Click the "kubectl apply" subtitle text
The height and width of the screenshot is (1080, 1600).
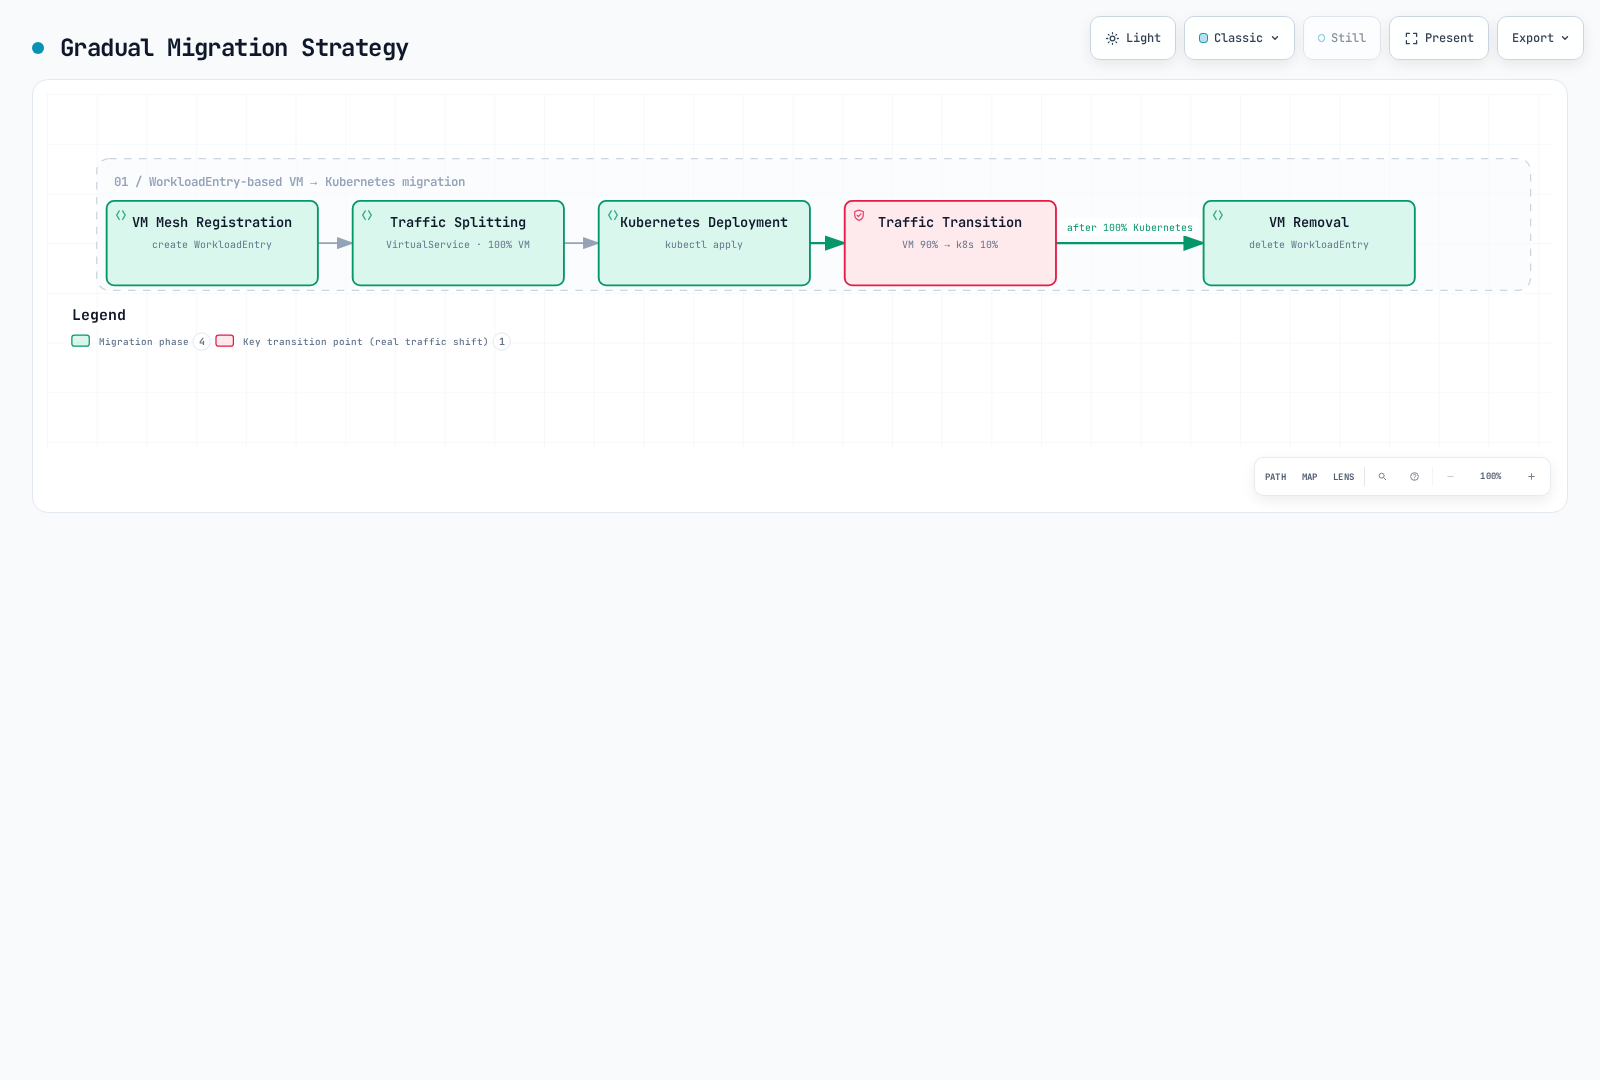point(704,245)
